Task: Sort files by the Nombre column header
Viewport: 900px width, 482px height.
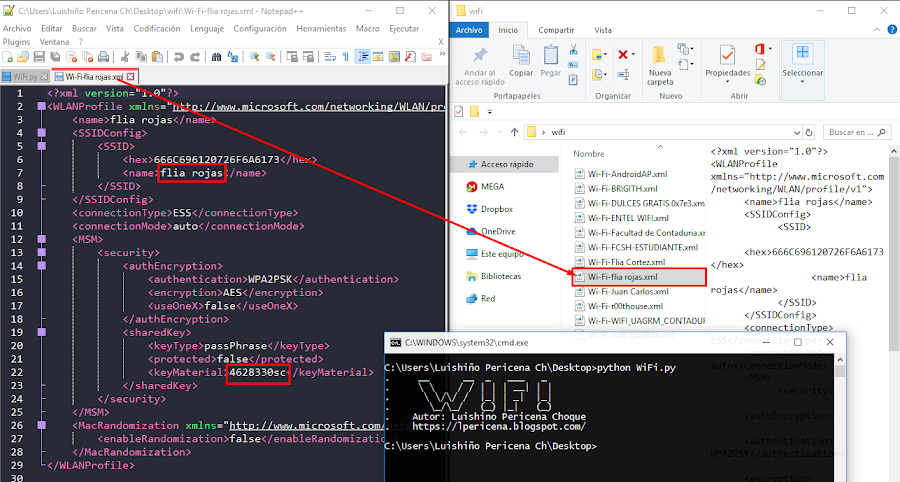Action: [588, 154]
